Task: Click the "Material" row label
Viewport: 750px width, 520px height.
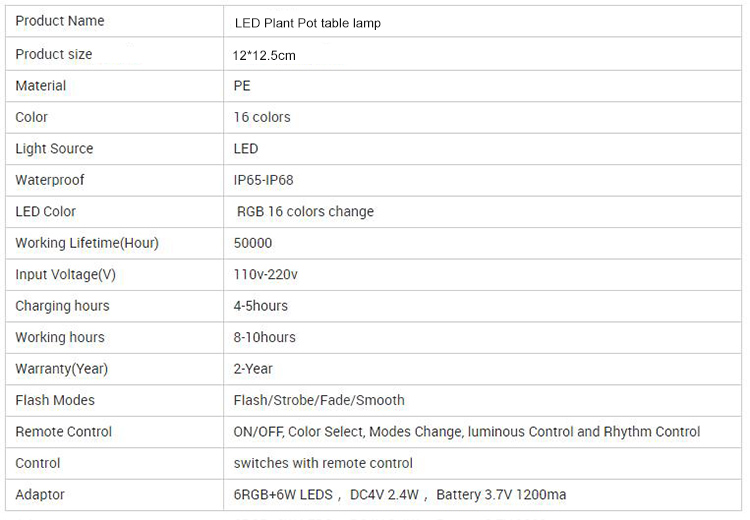Action: click(x=41, y=86)
